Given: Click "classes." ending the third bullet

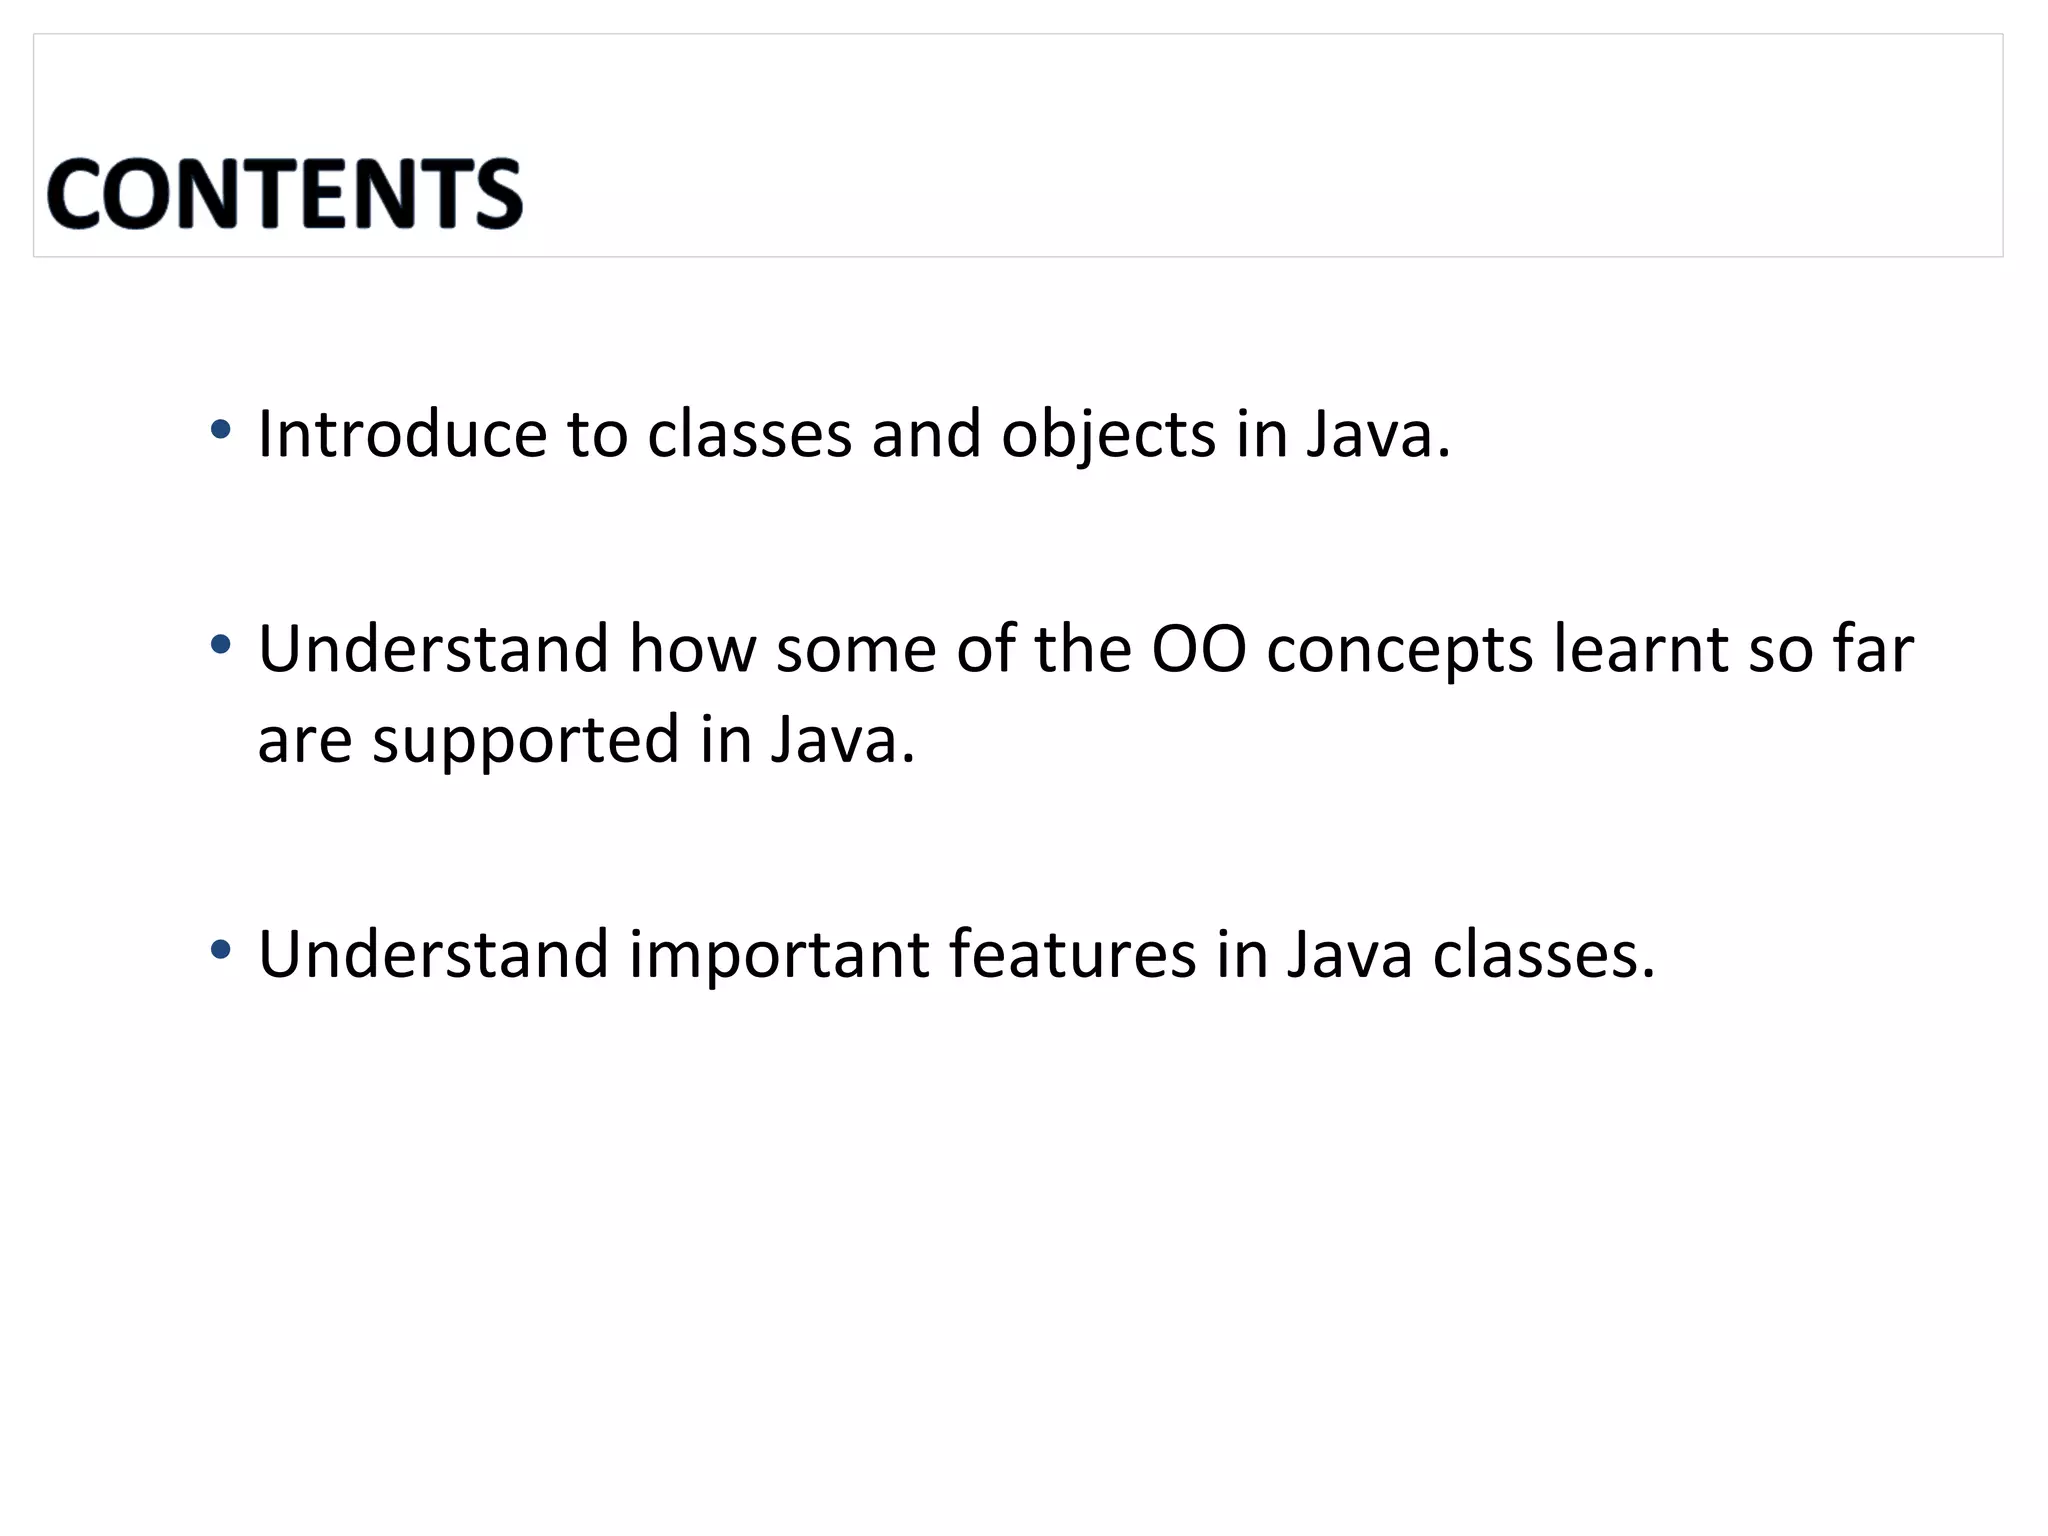Looking at the screenshot, I should click(1544, 955).
